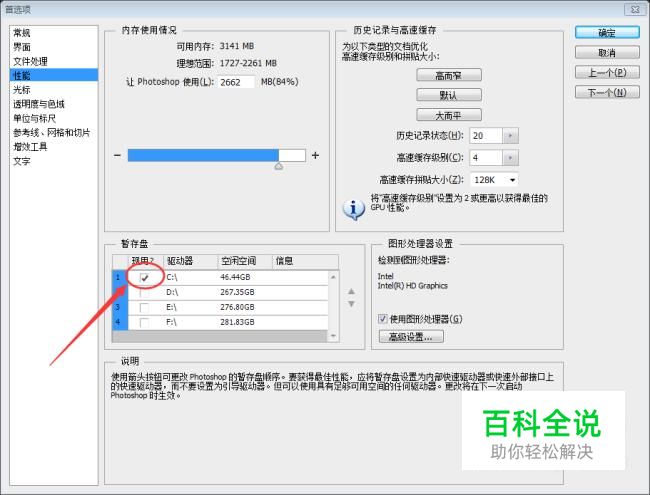650x495 pixels.
Task: Open 透明度与色域 settings
Action: [x=39, y=104]
